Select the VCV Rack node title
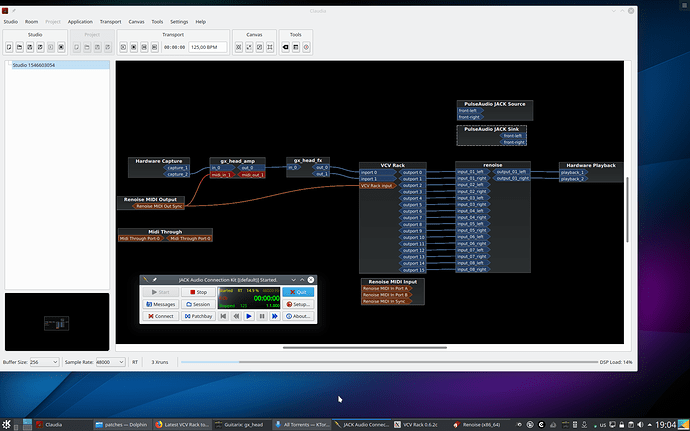 (393, 166)
